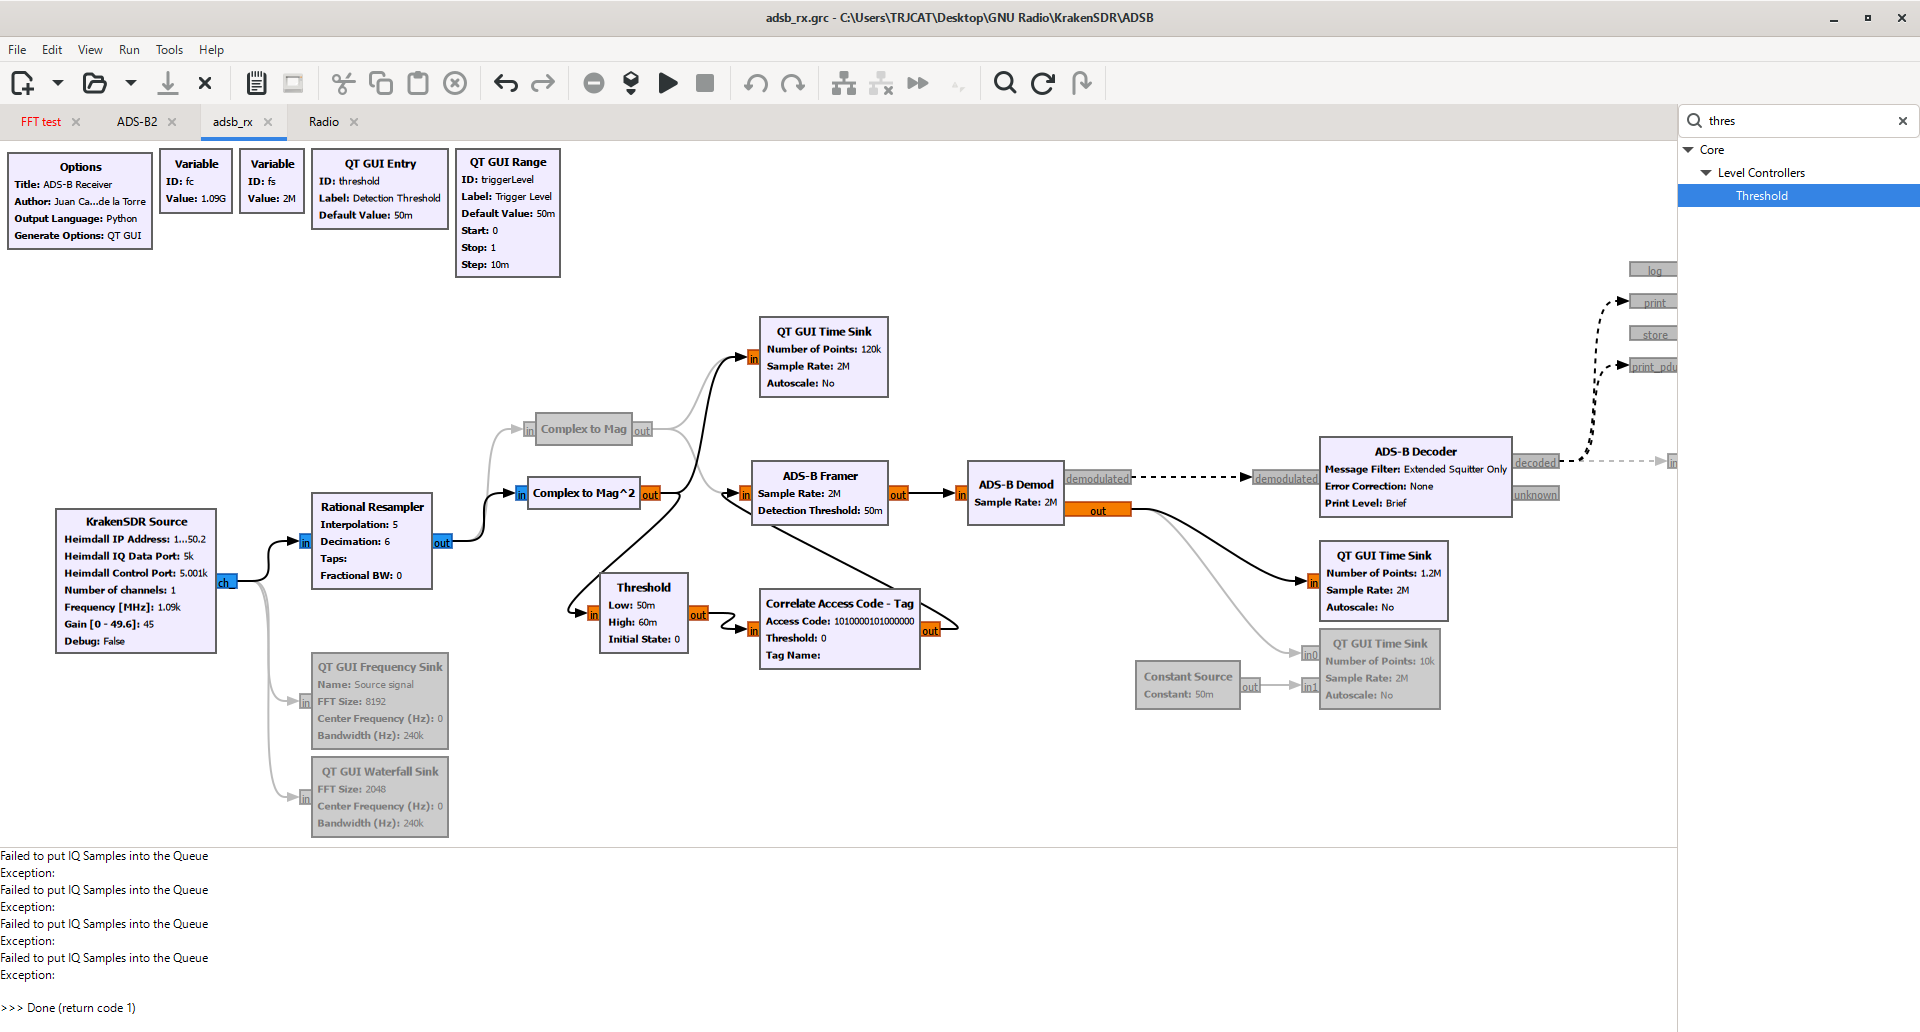Open the recent files dropdown beside Open
Screen dimensions: 1920x1032
(x=131, y=83)
